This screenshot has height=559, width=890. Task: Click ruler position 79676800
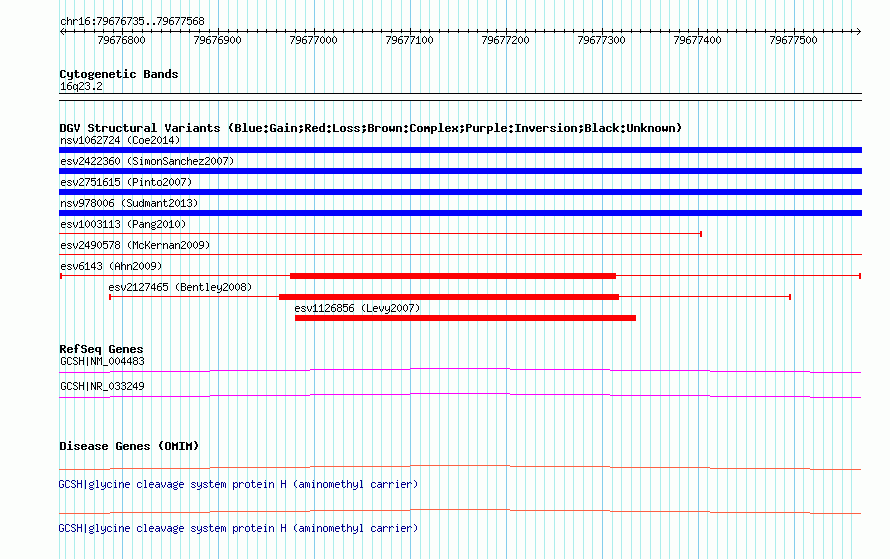(x=121, y=40)
